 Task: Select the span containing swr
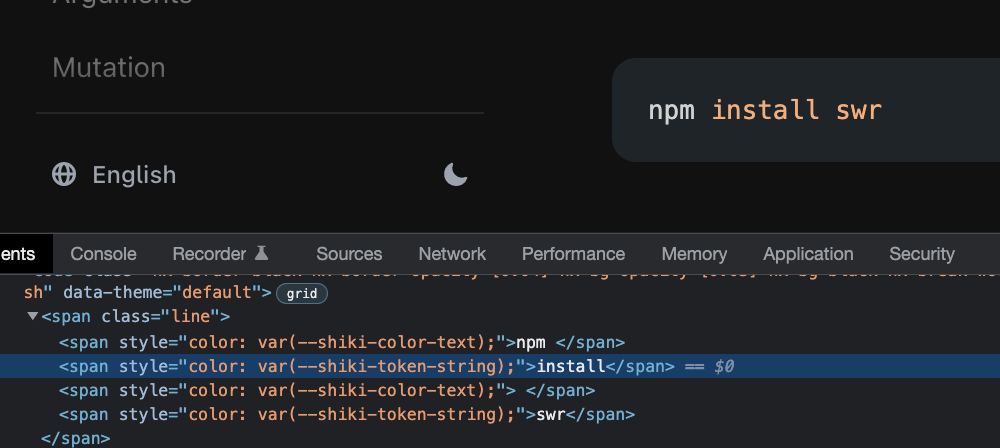pyautogui.click(x=347, y=414)
